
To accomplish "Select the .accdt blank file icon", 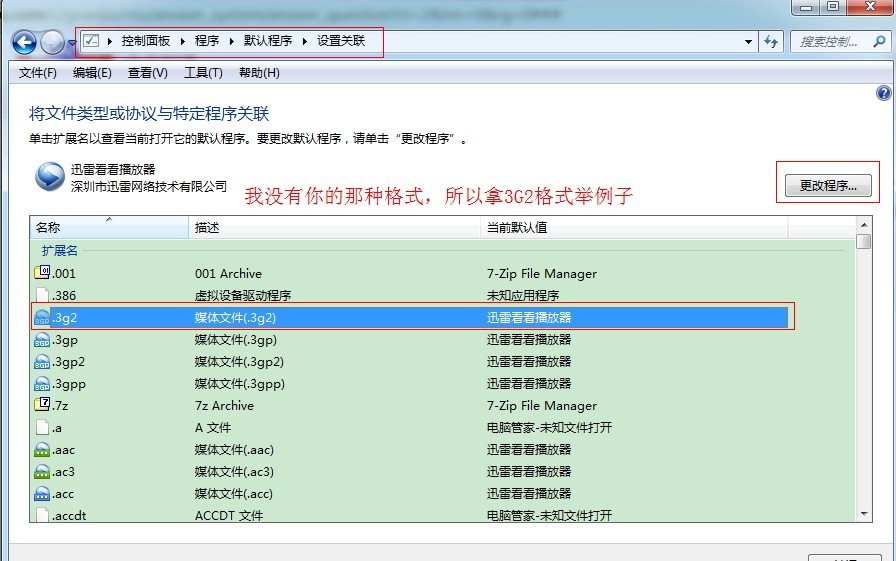I will (42, 515).
